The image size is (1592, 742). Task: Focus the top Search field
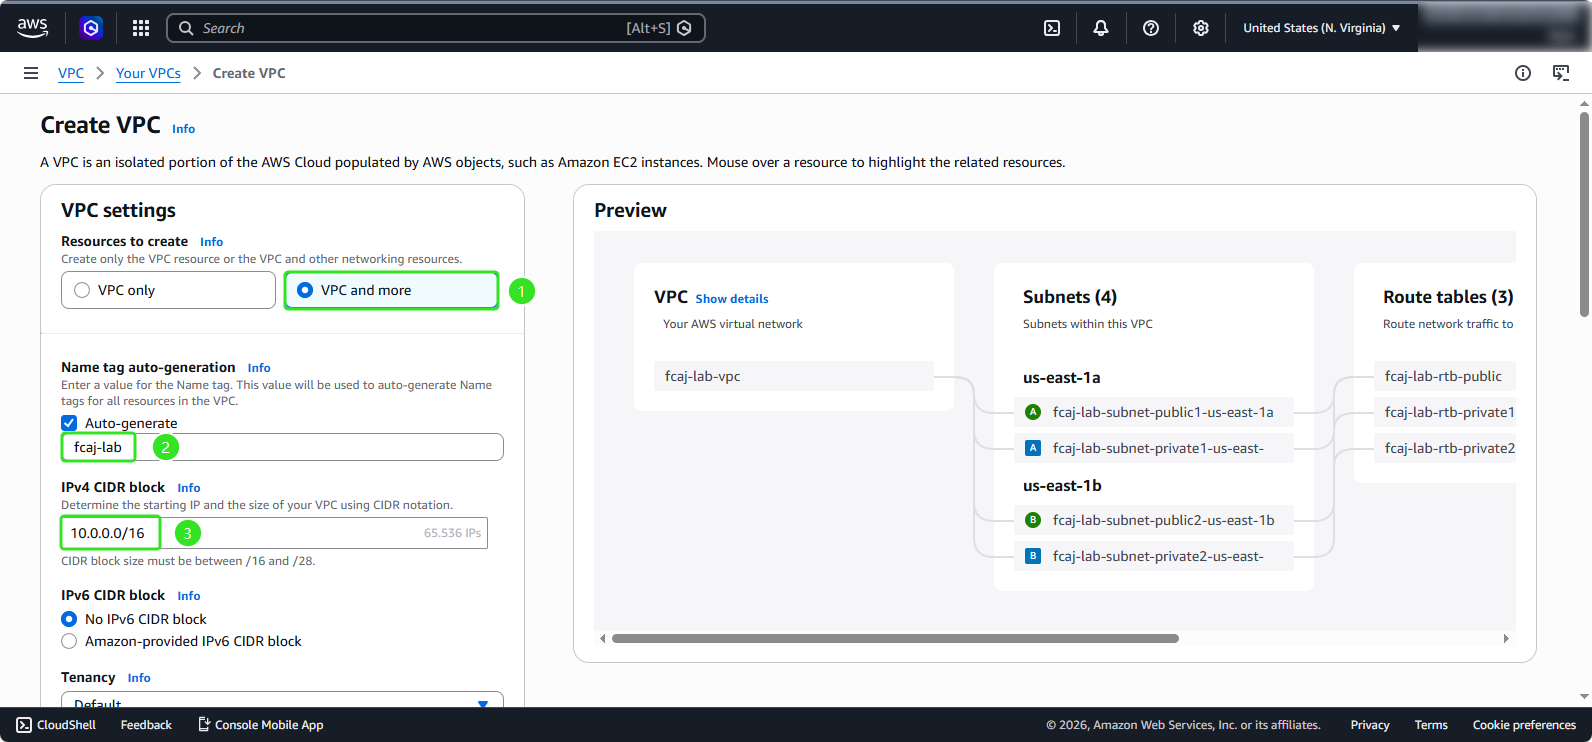pyautogui.click(x=436, y=28)
